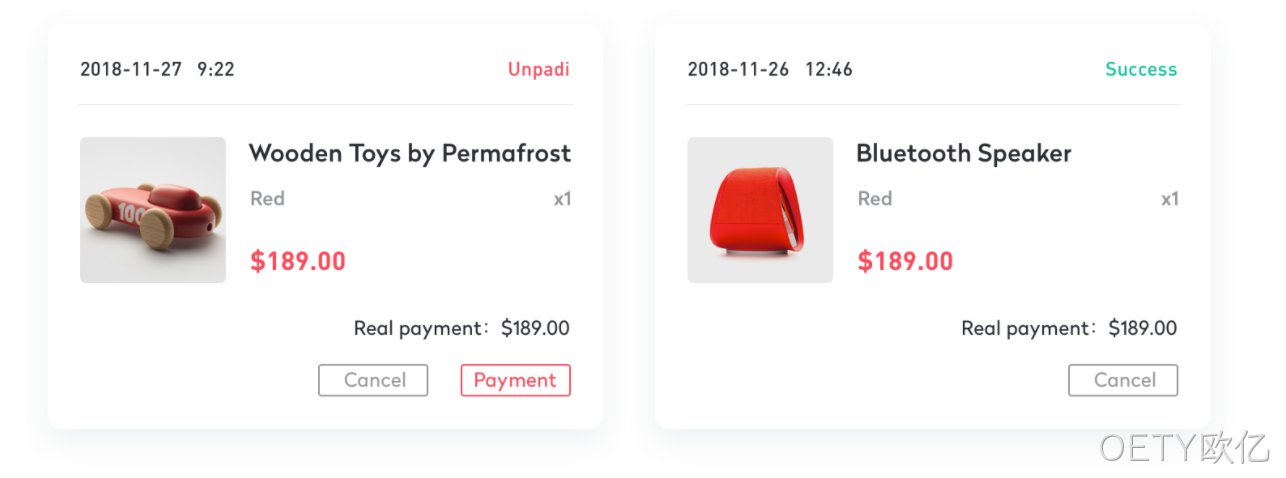Click the Red color label under Bluetooth Speaker
The height and width of the screenshot is (478, 1286).
(x=874, y=198)
